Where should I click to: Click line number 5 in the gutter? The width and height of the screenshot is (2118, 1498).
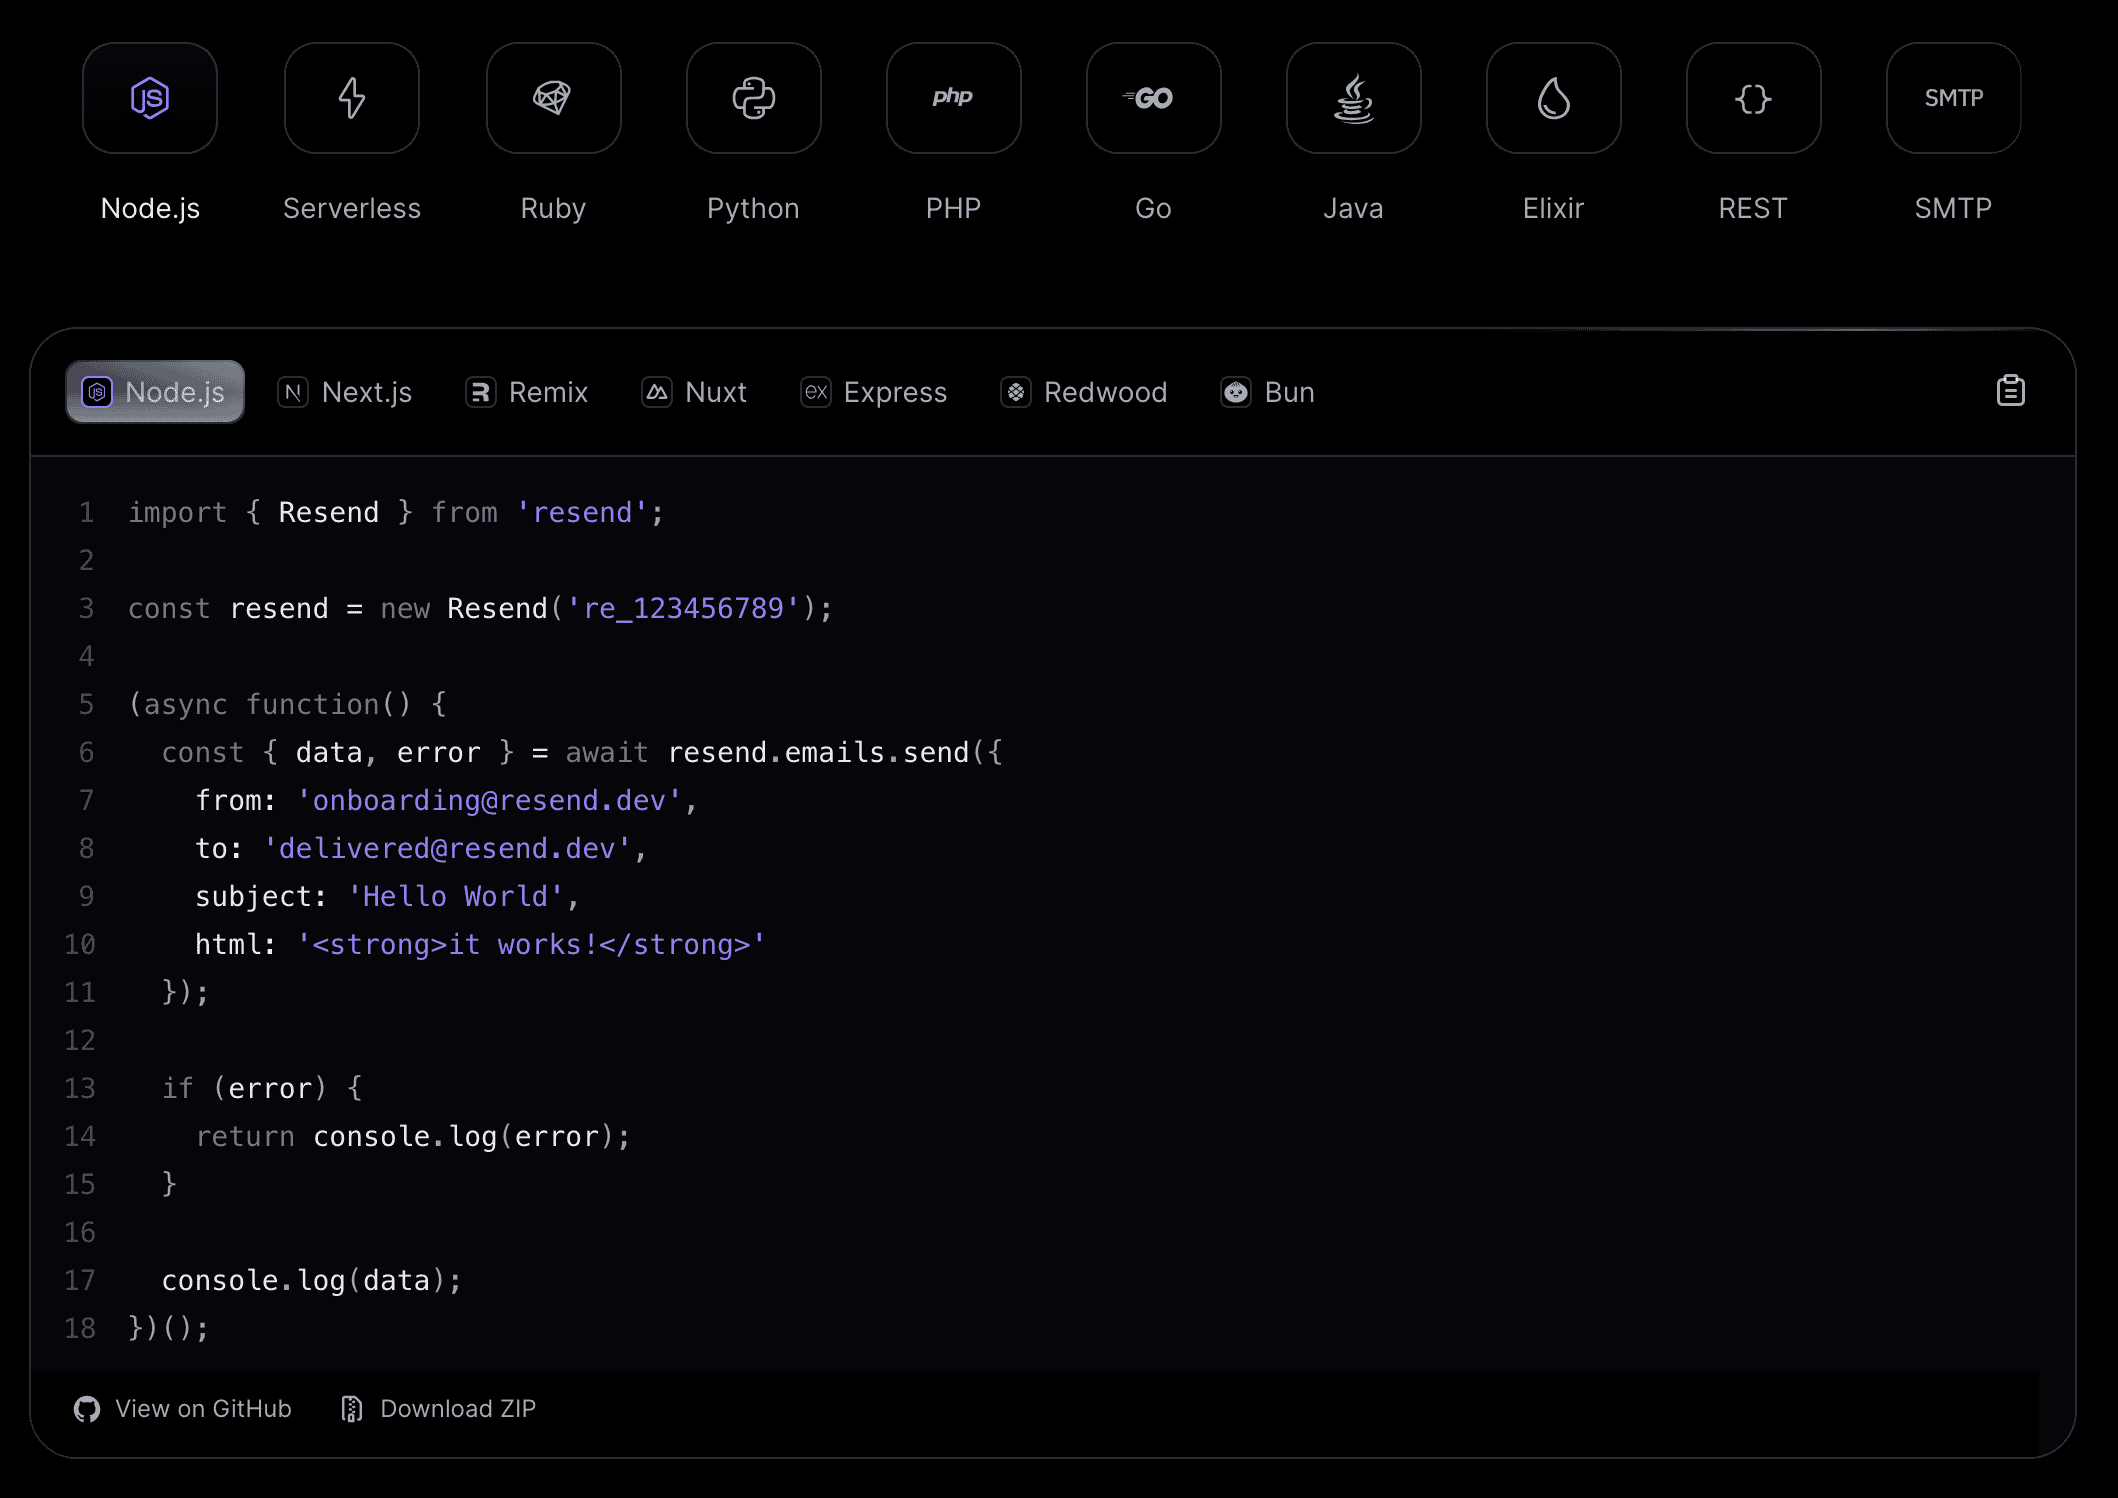87,705
